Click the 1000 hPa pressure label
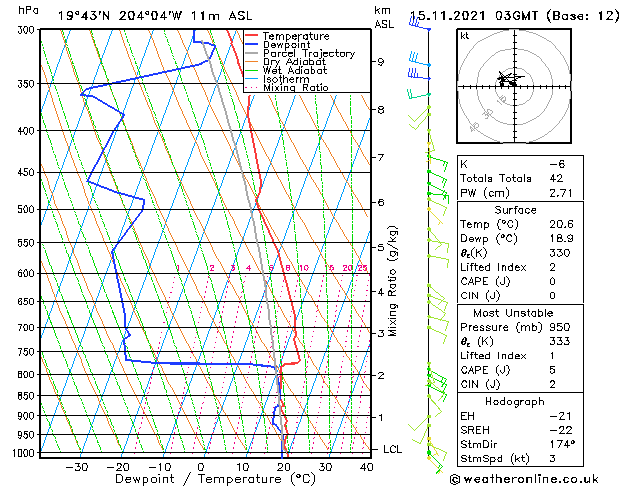The height and width of the screenshot is (486, 629). [25, 453]
